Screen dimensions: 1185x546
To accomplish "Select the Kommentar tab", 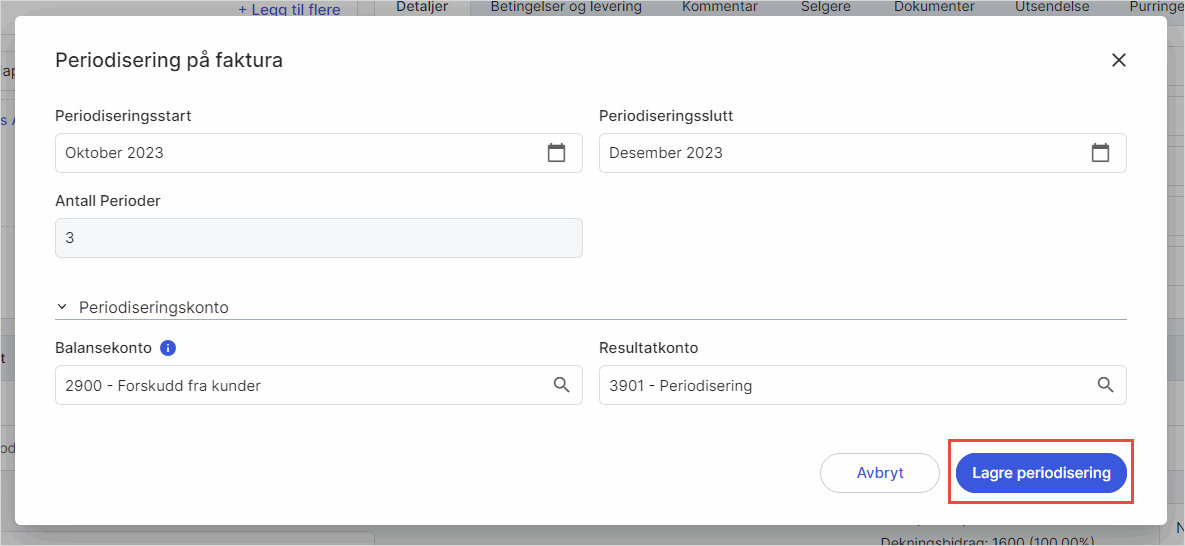I will point(719,7).
